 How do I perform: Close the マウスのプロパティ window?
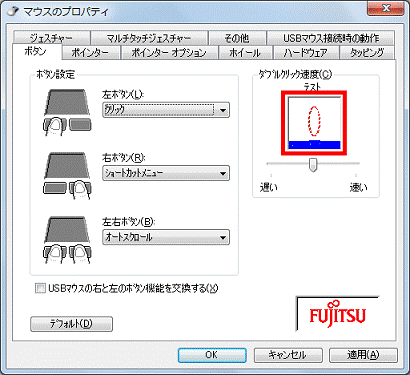tap(385, 9)
